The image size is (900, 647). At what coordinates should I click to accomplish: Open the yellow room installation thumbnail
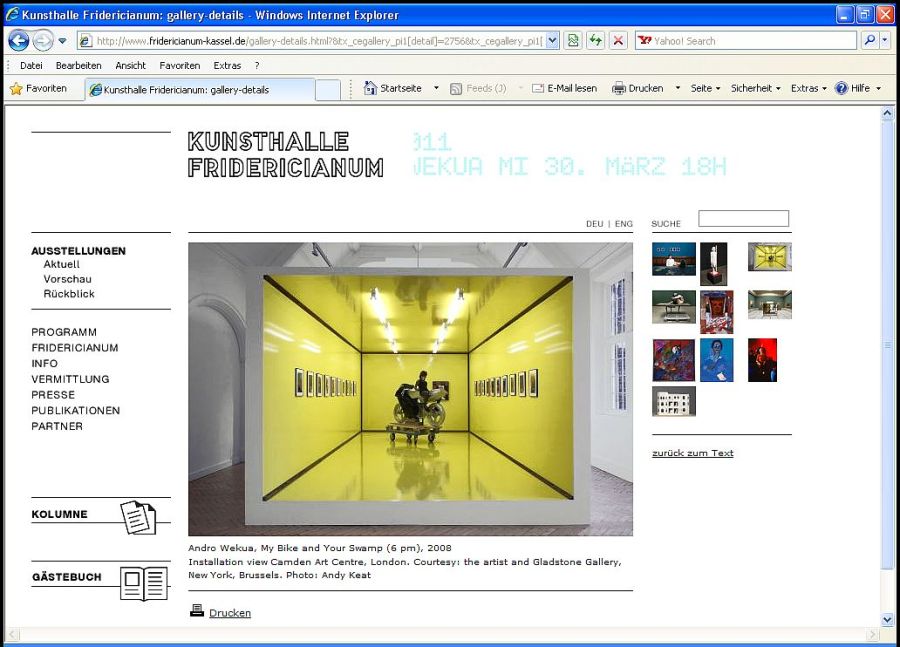[770, 257]
